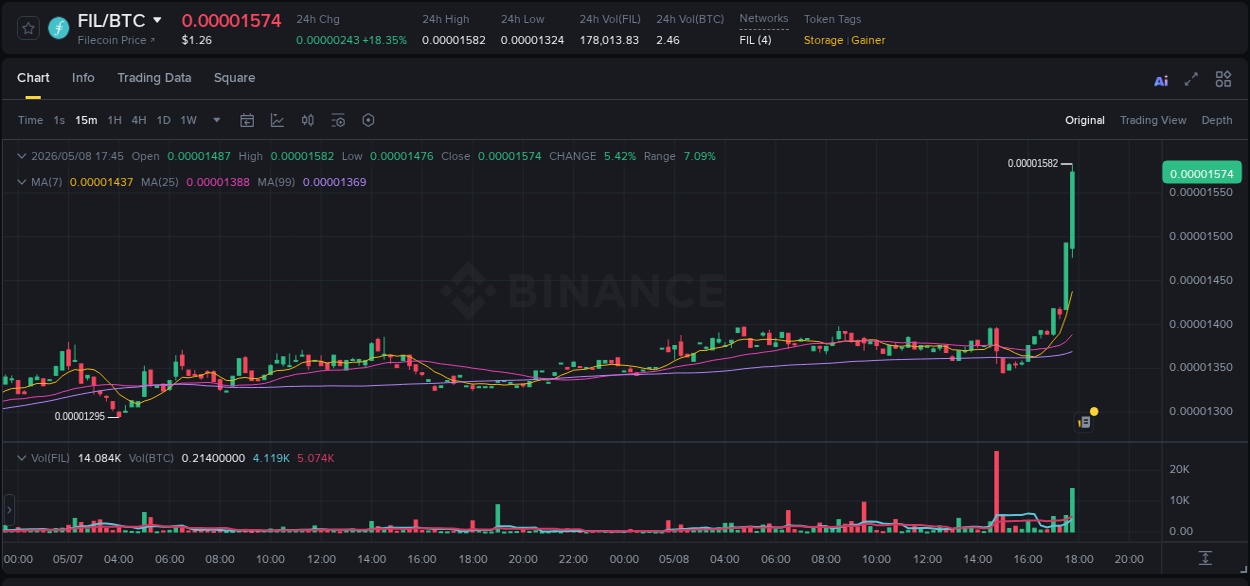1250x586 pixels.
Task: Open the Filecoin Price link
Action: click(x=117, y=40)
